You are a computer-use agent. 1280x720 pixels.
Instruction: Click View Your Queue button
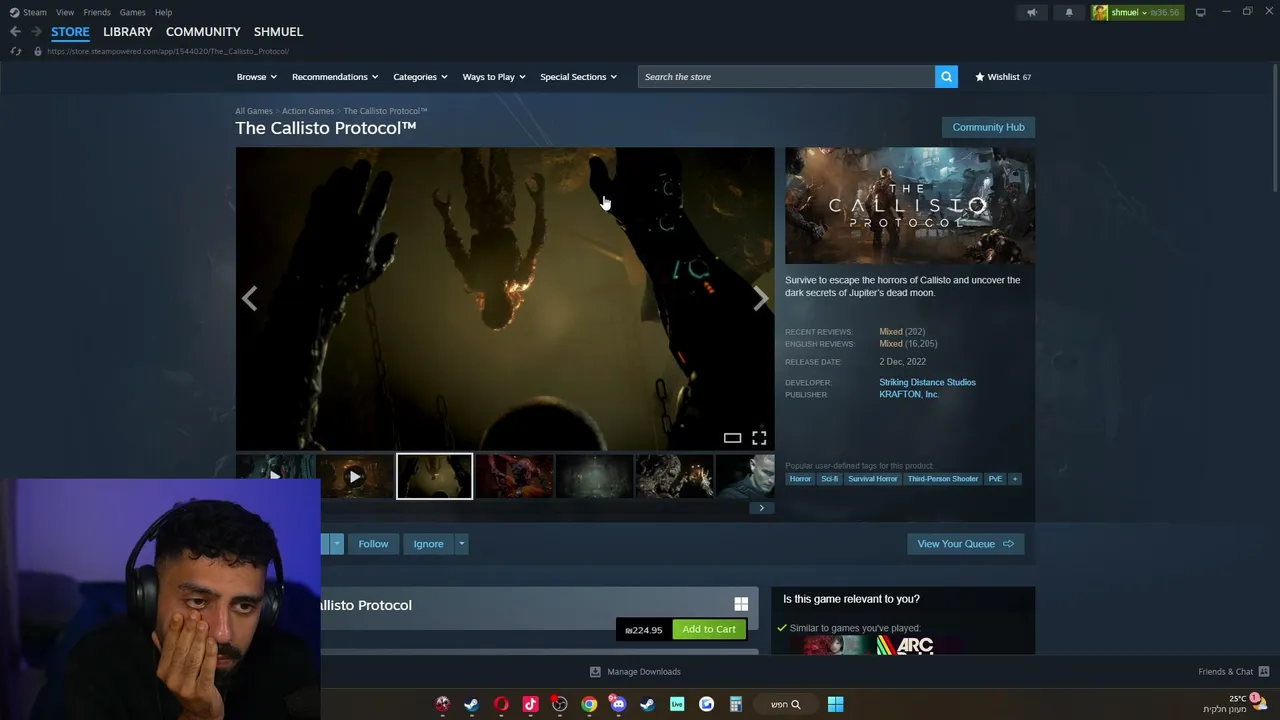(x=965, y=544)
